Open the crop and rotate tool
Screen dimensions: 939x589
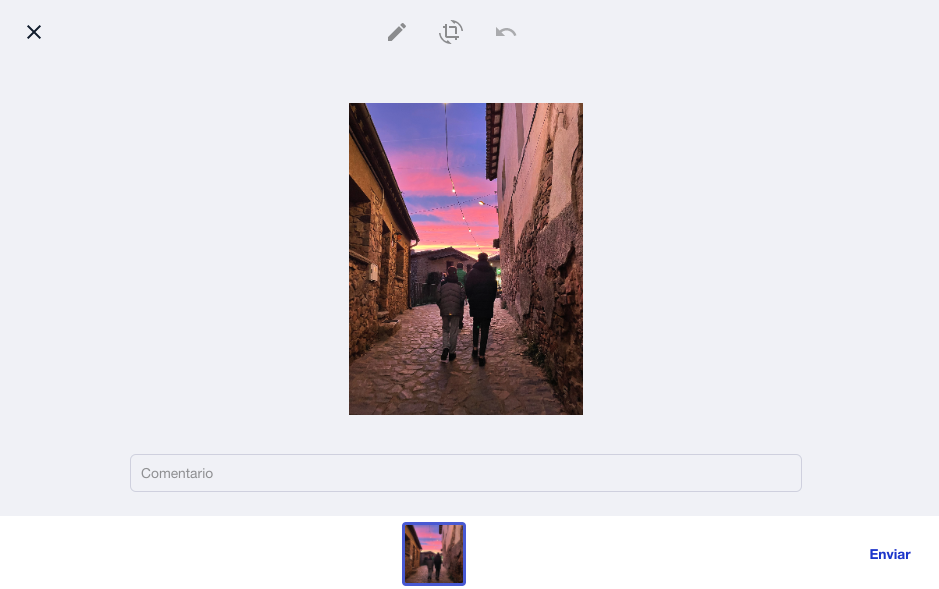point(451,32)
